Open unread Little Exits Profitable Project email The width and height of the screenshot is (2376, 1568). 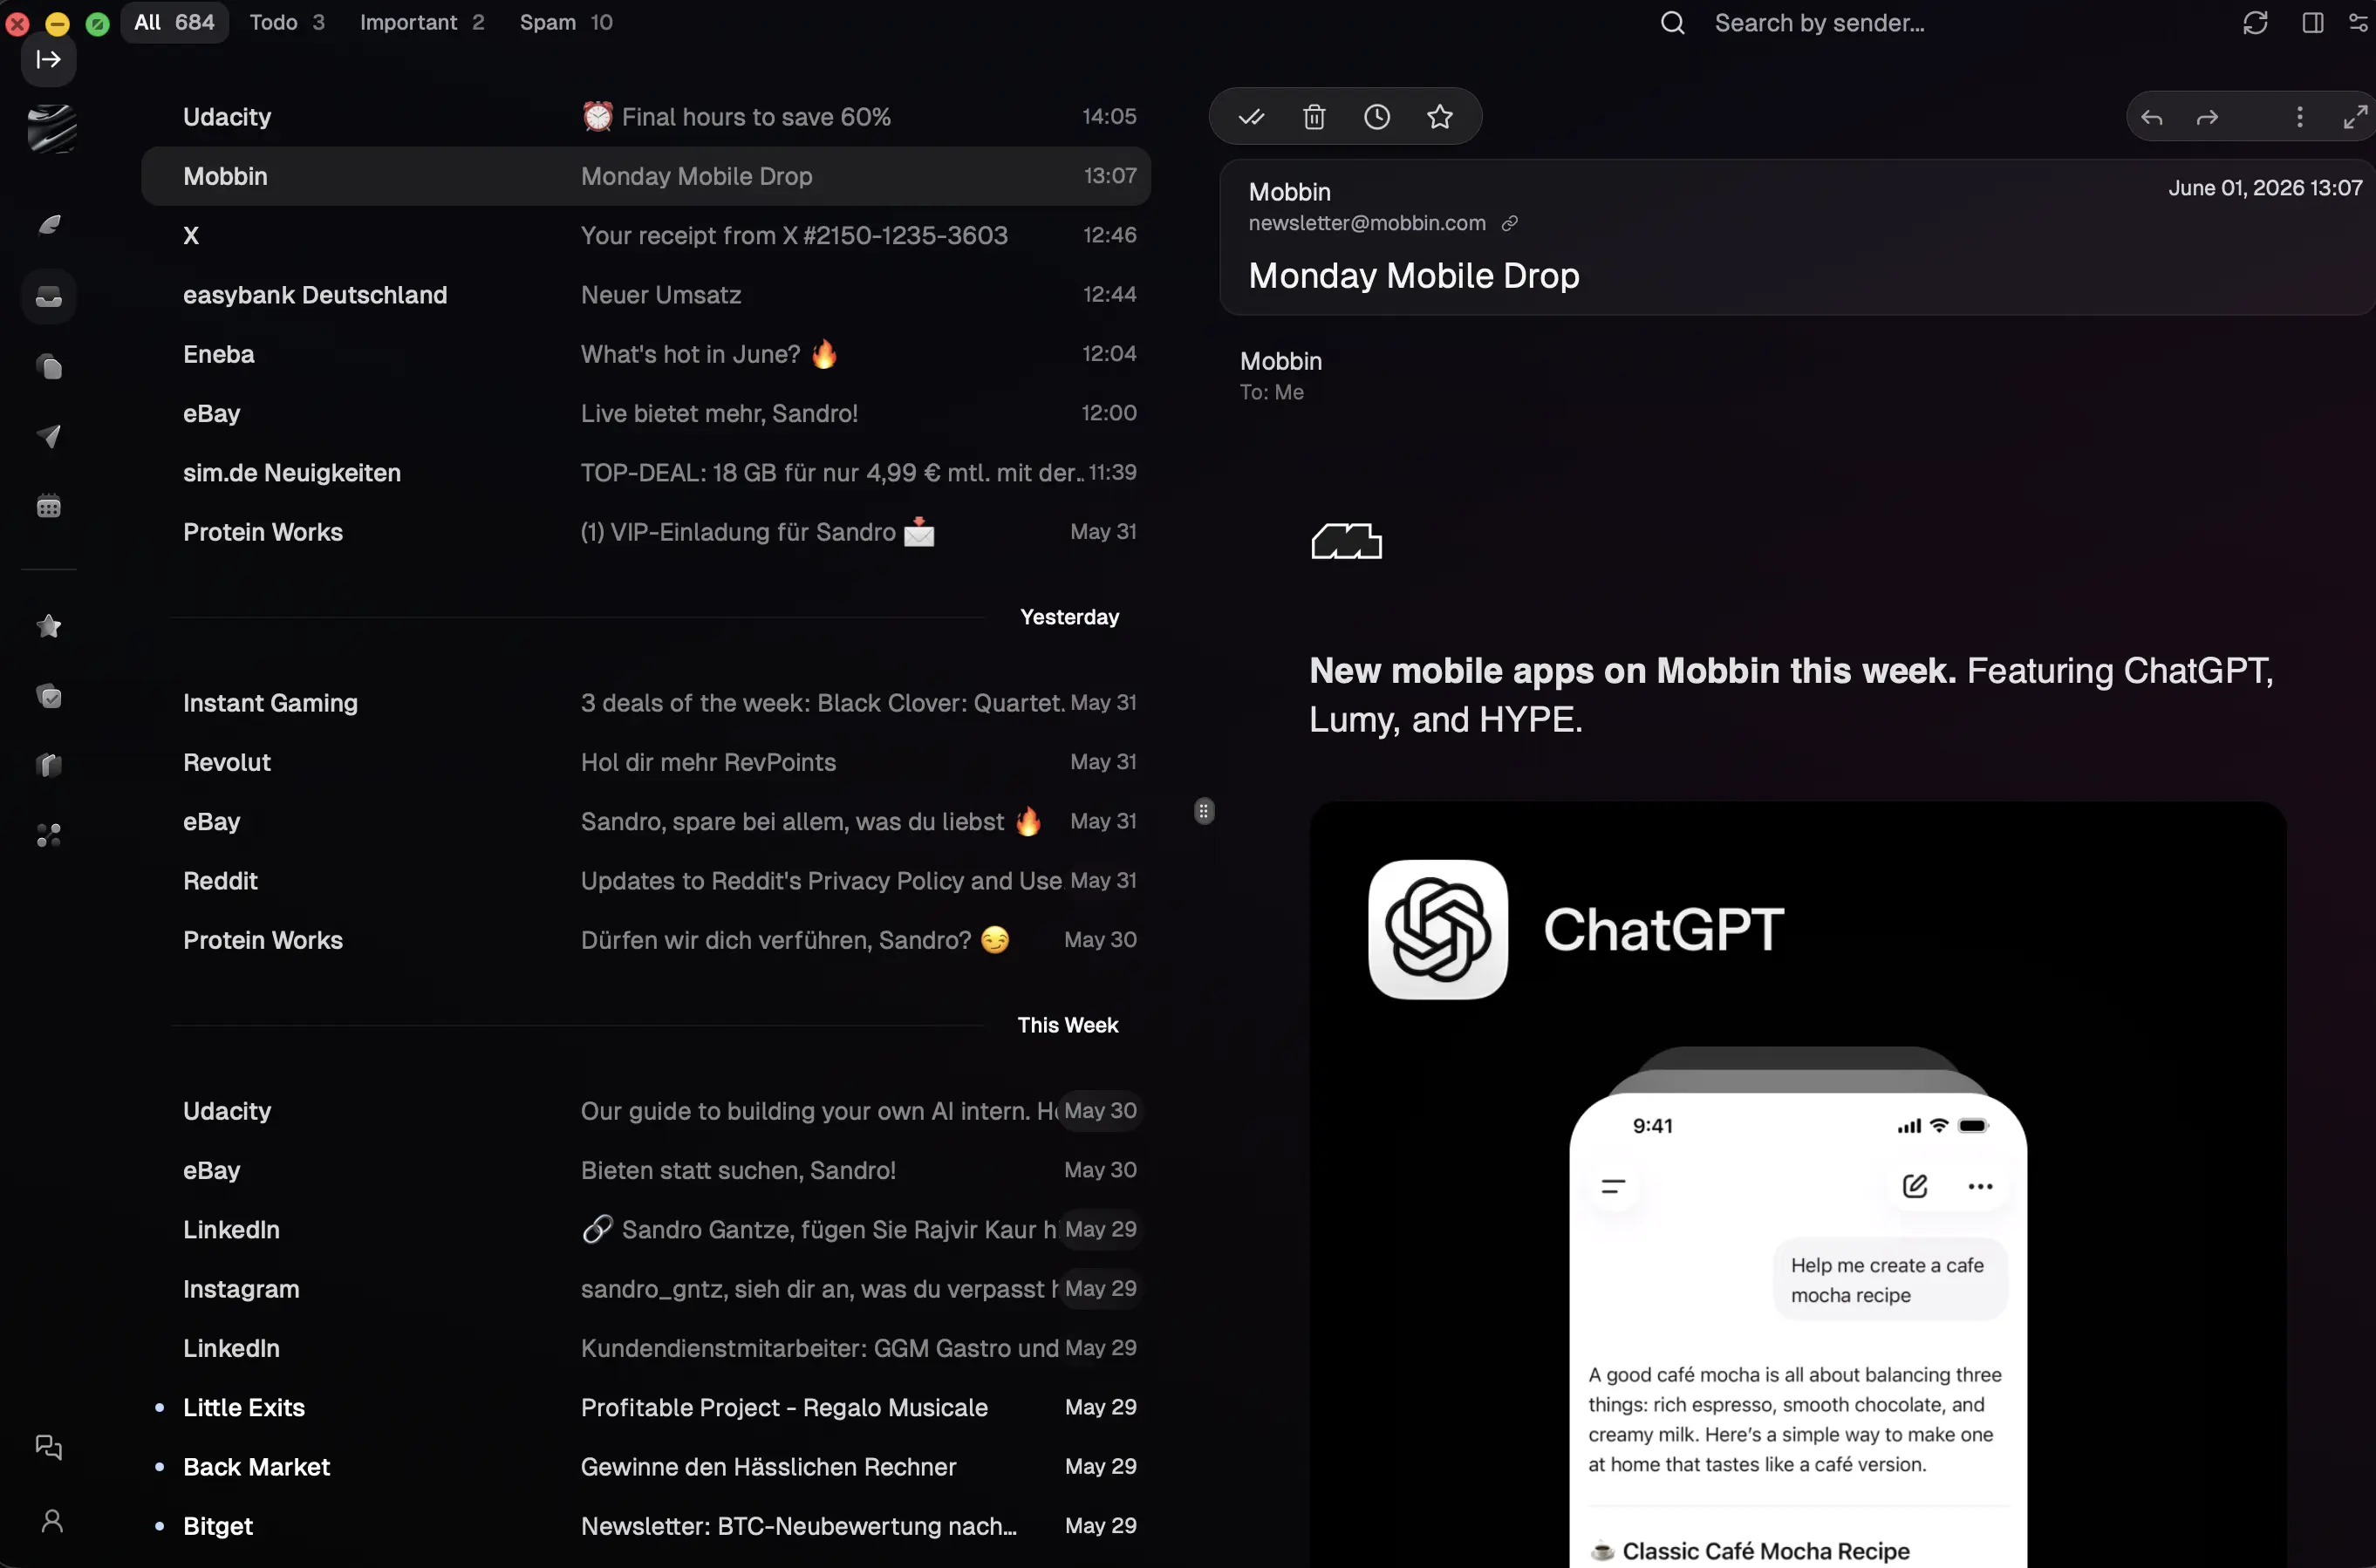[x=646, y=1407]
